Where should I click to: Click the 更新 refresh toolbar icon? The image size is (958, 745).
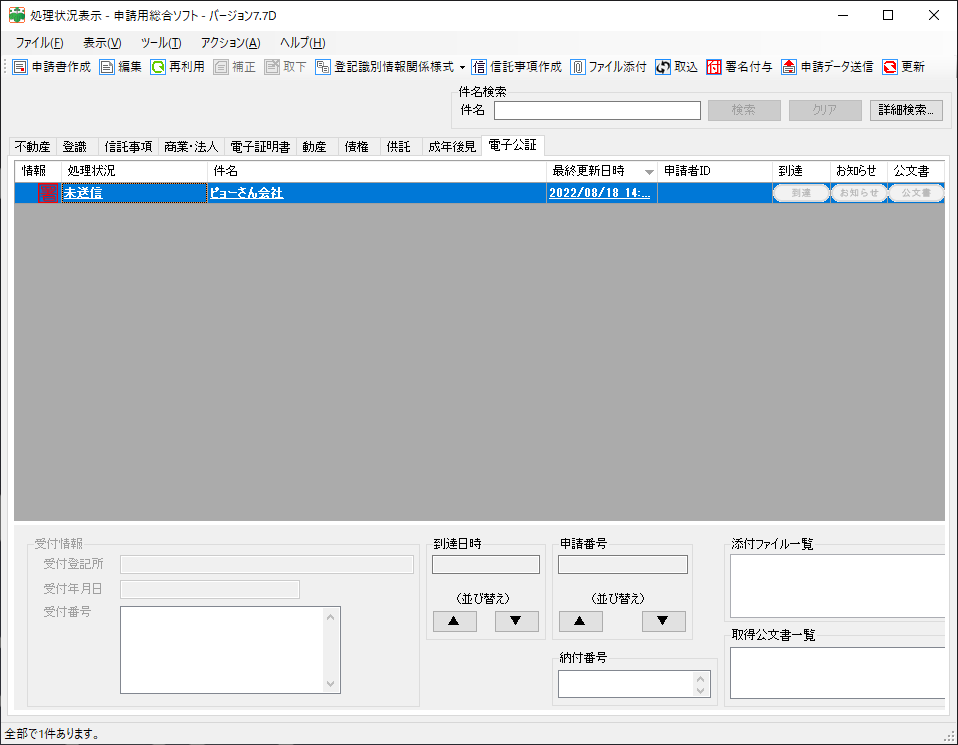pyautogui.click(x=890, y=67)
